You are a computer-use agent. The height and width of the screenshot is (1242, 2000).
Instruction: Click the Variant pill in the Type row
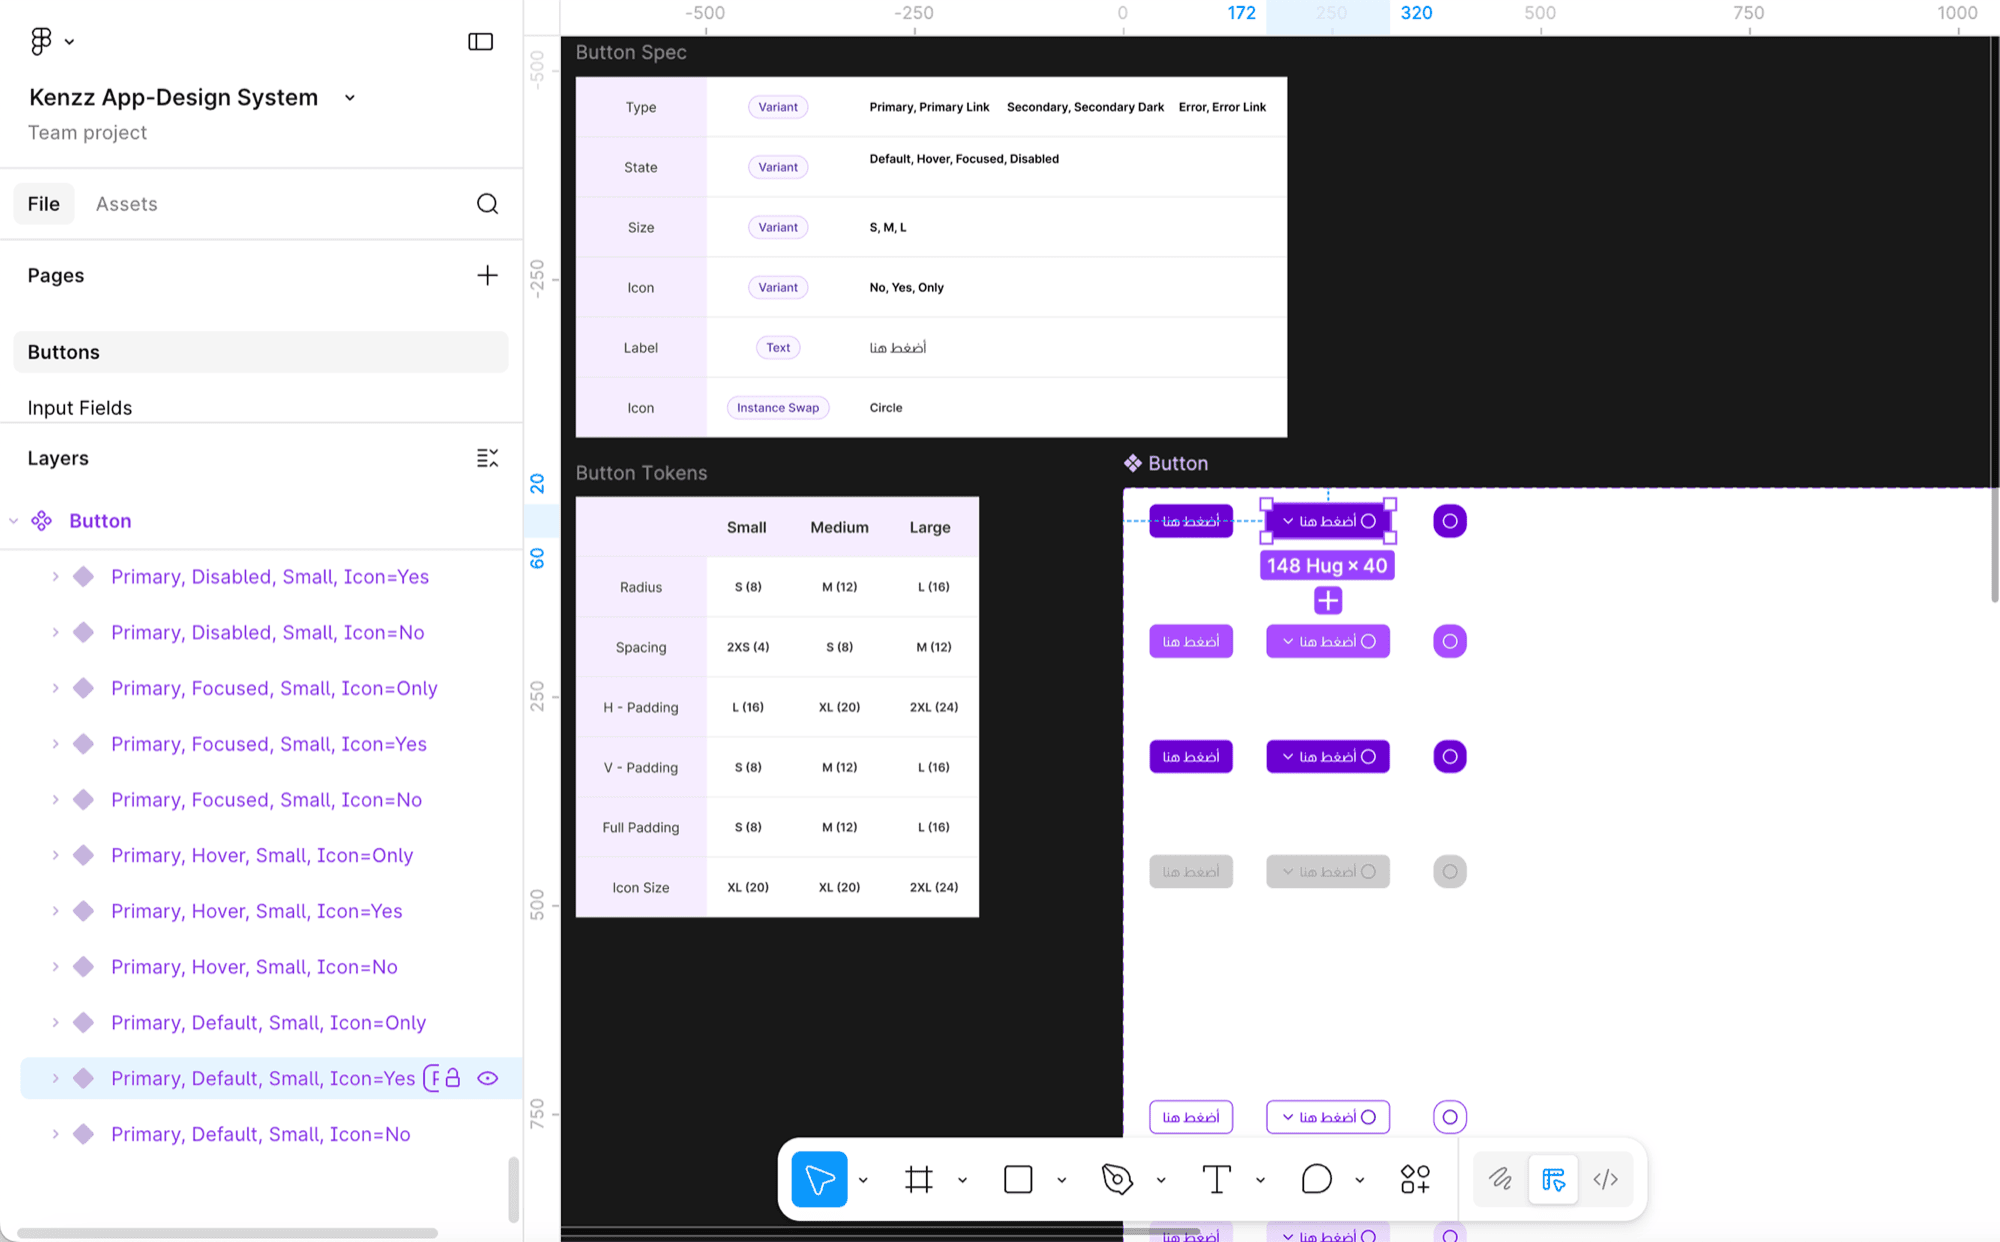point(778,107)
